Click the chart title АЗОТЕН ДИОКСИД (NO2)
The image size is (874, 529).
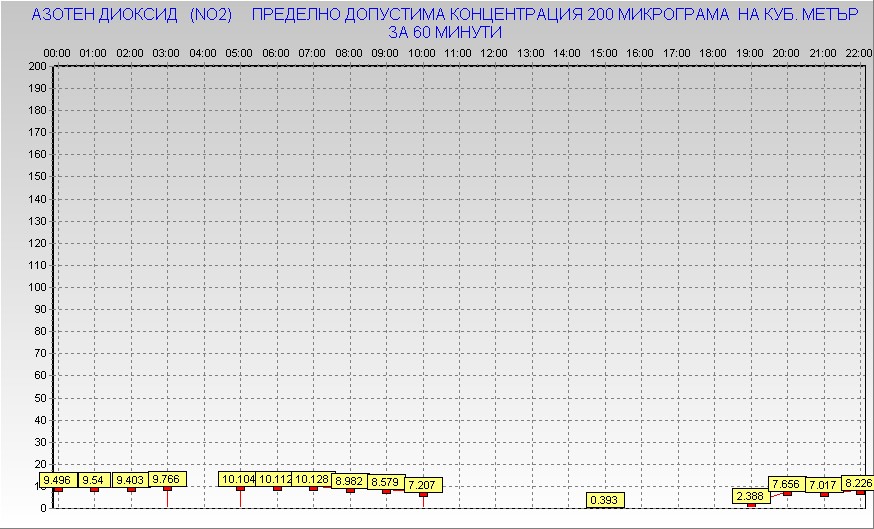(x=132, y=16)
